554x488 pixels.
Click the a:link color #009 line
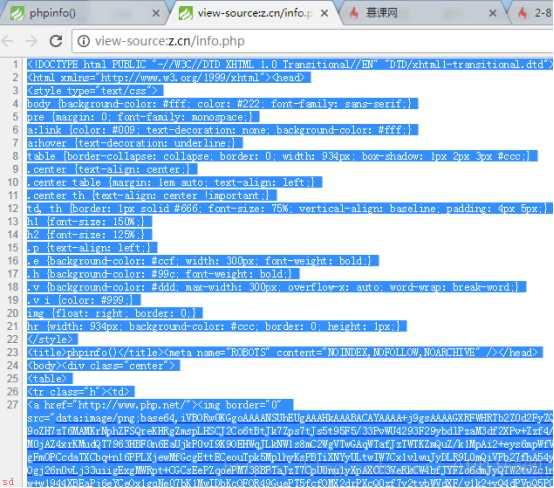point(223,130)
